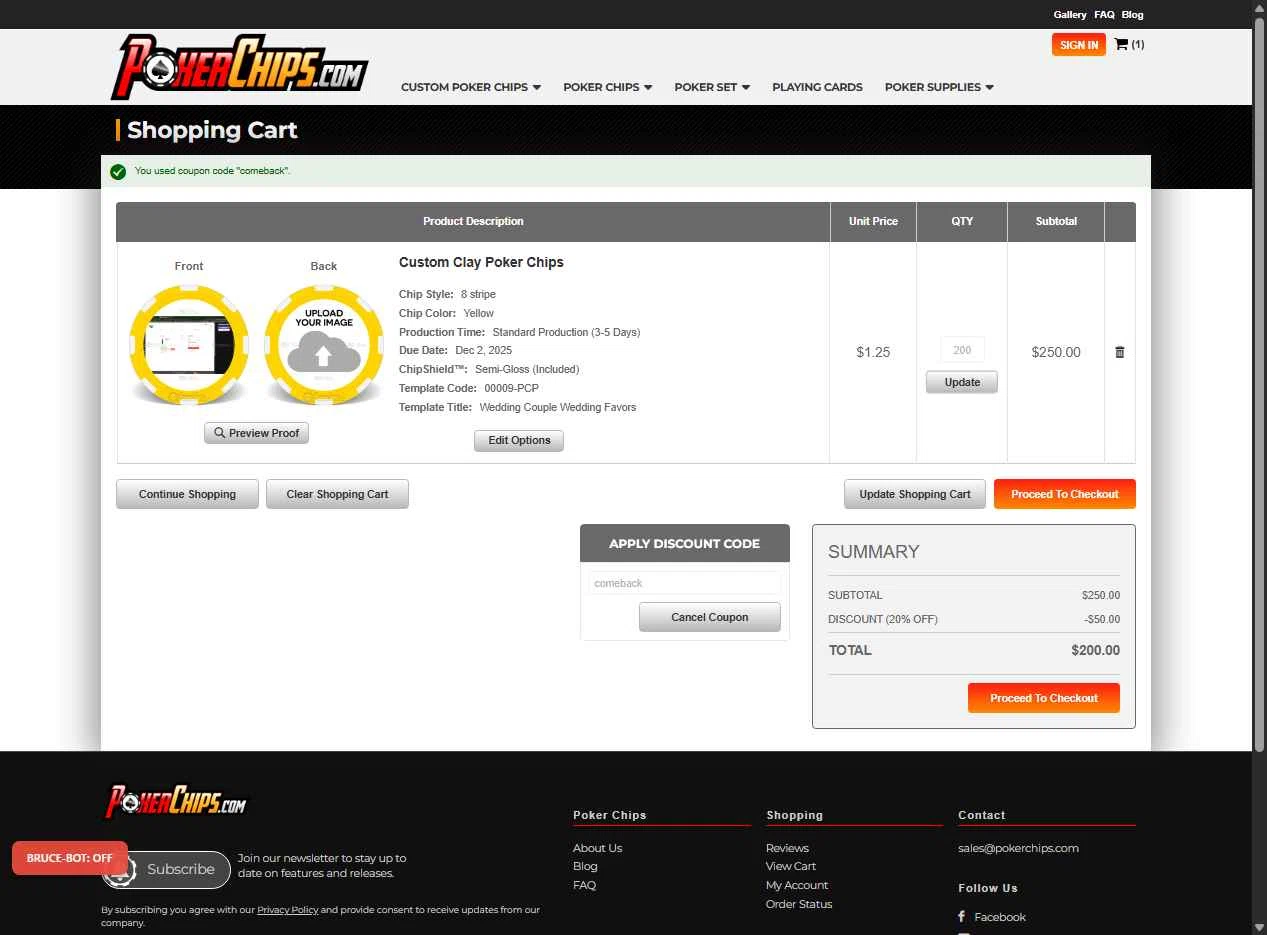Open back chip upload image thumbnail
1267x935 pixels.
pos(324,345)
